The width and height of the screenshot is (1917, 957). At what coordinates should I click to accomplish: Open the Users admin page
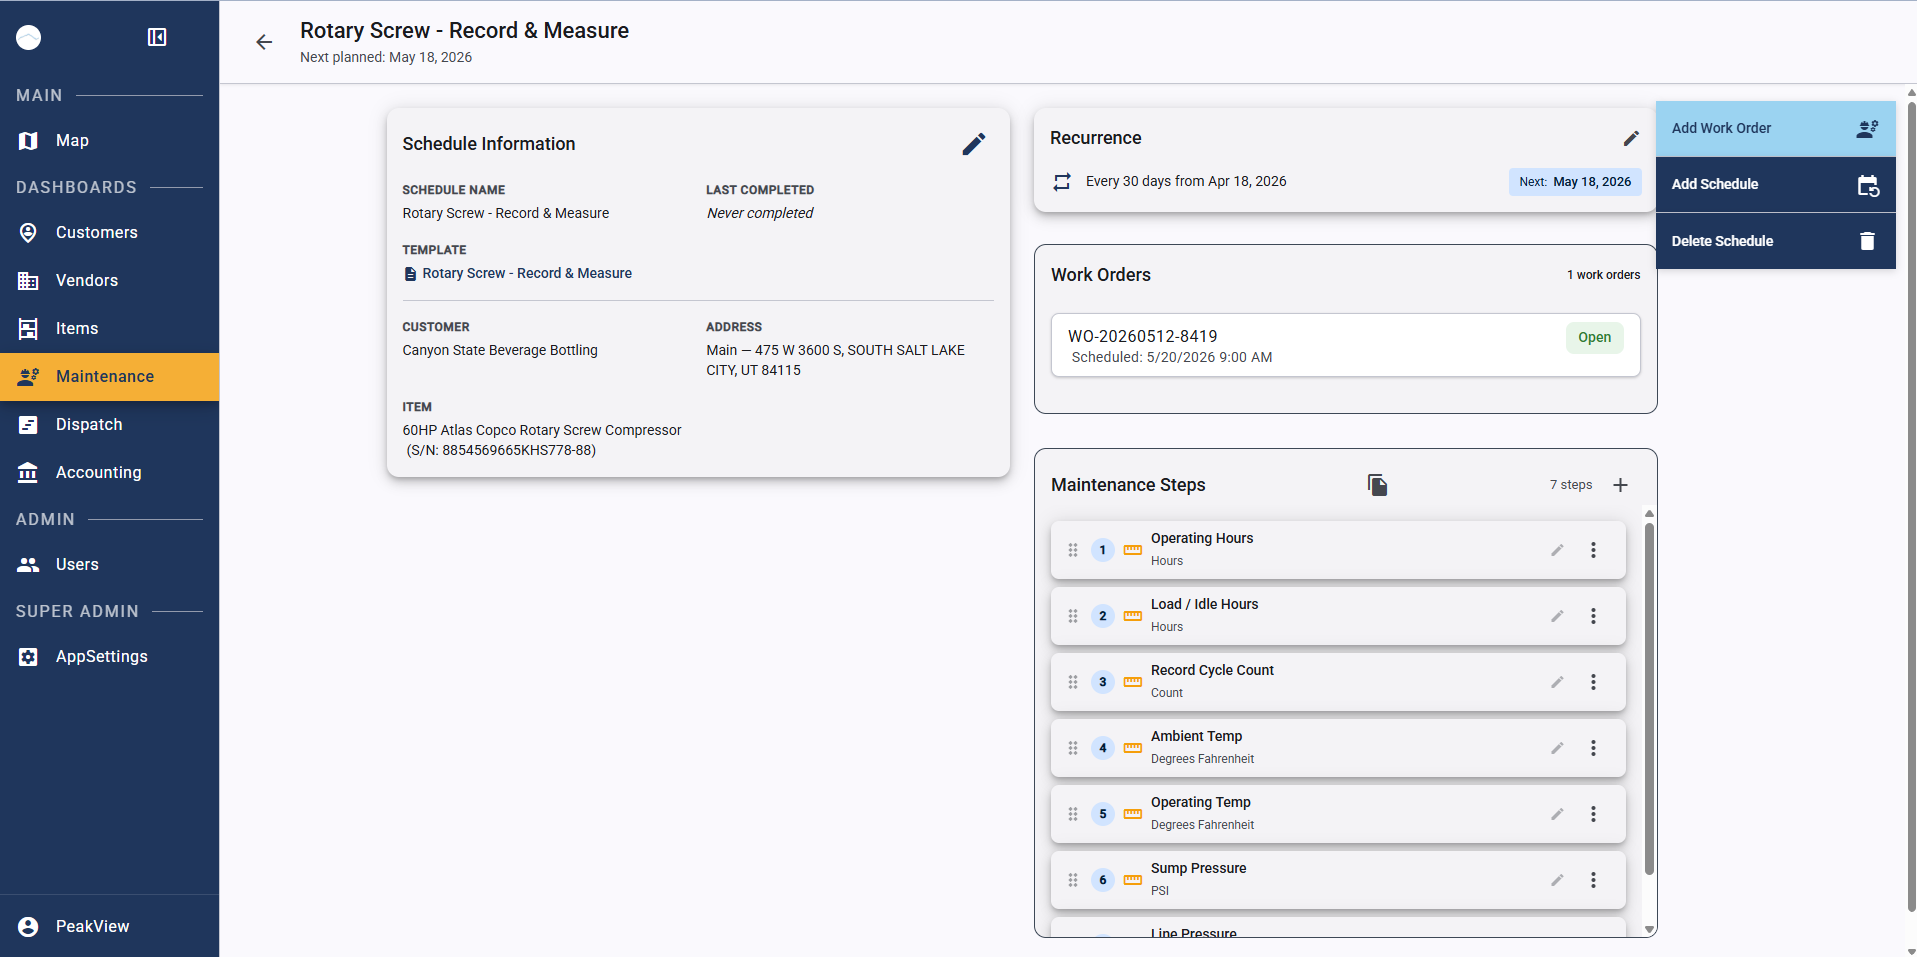pos(110,565)
